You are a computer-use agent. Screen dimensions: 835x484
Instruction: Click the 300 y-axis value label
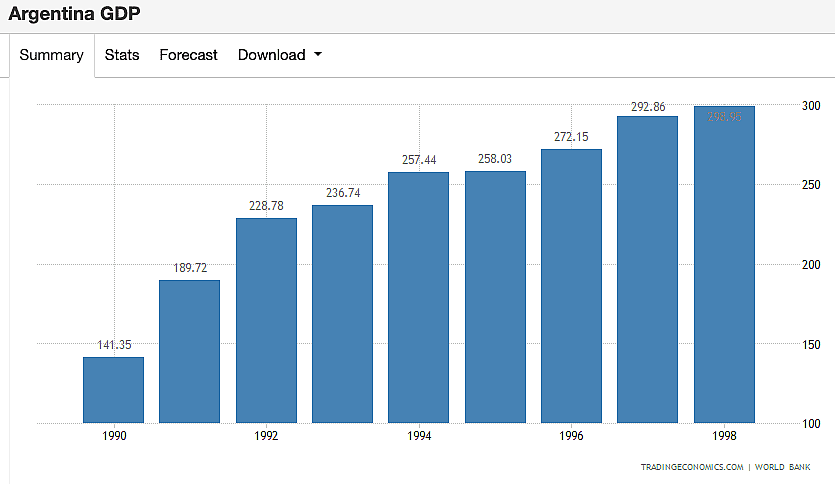(x=810, y=106)
